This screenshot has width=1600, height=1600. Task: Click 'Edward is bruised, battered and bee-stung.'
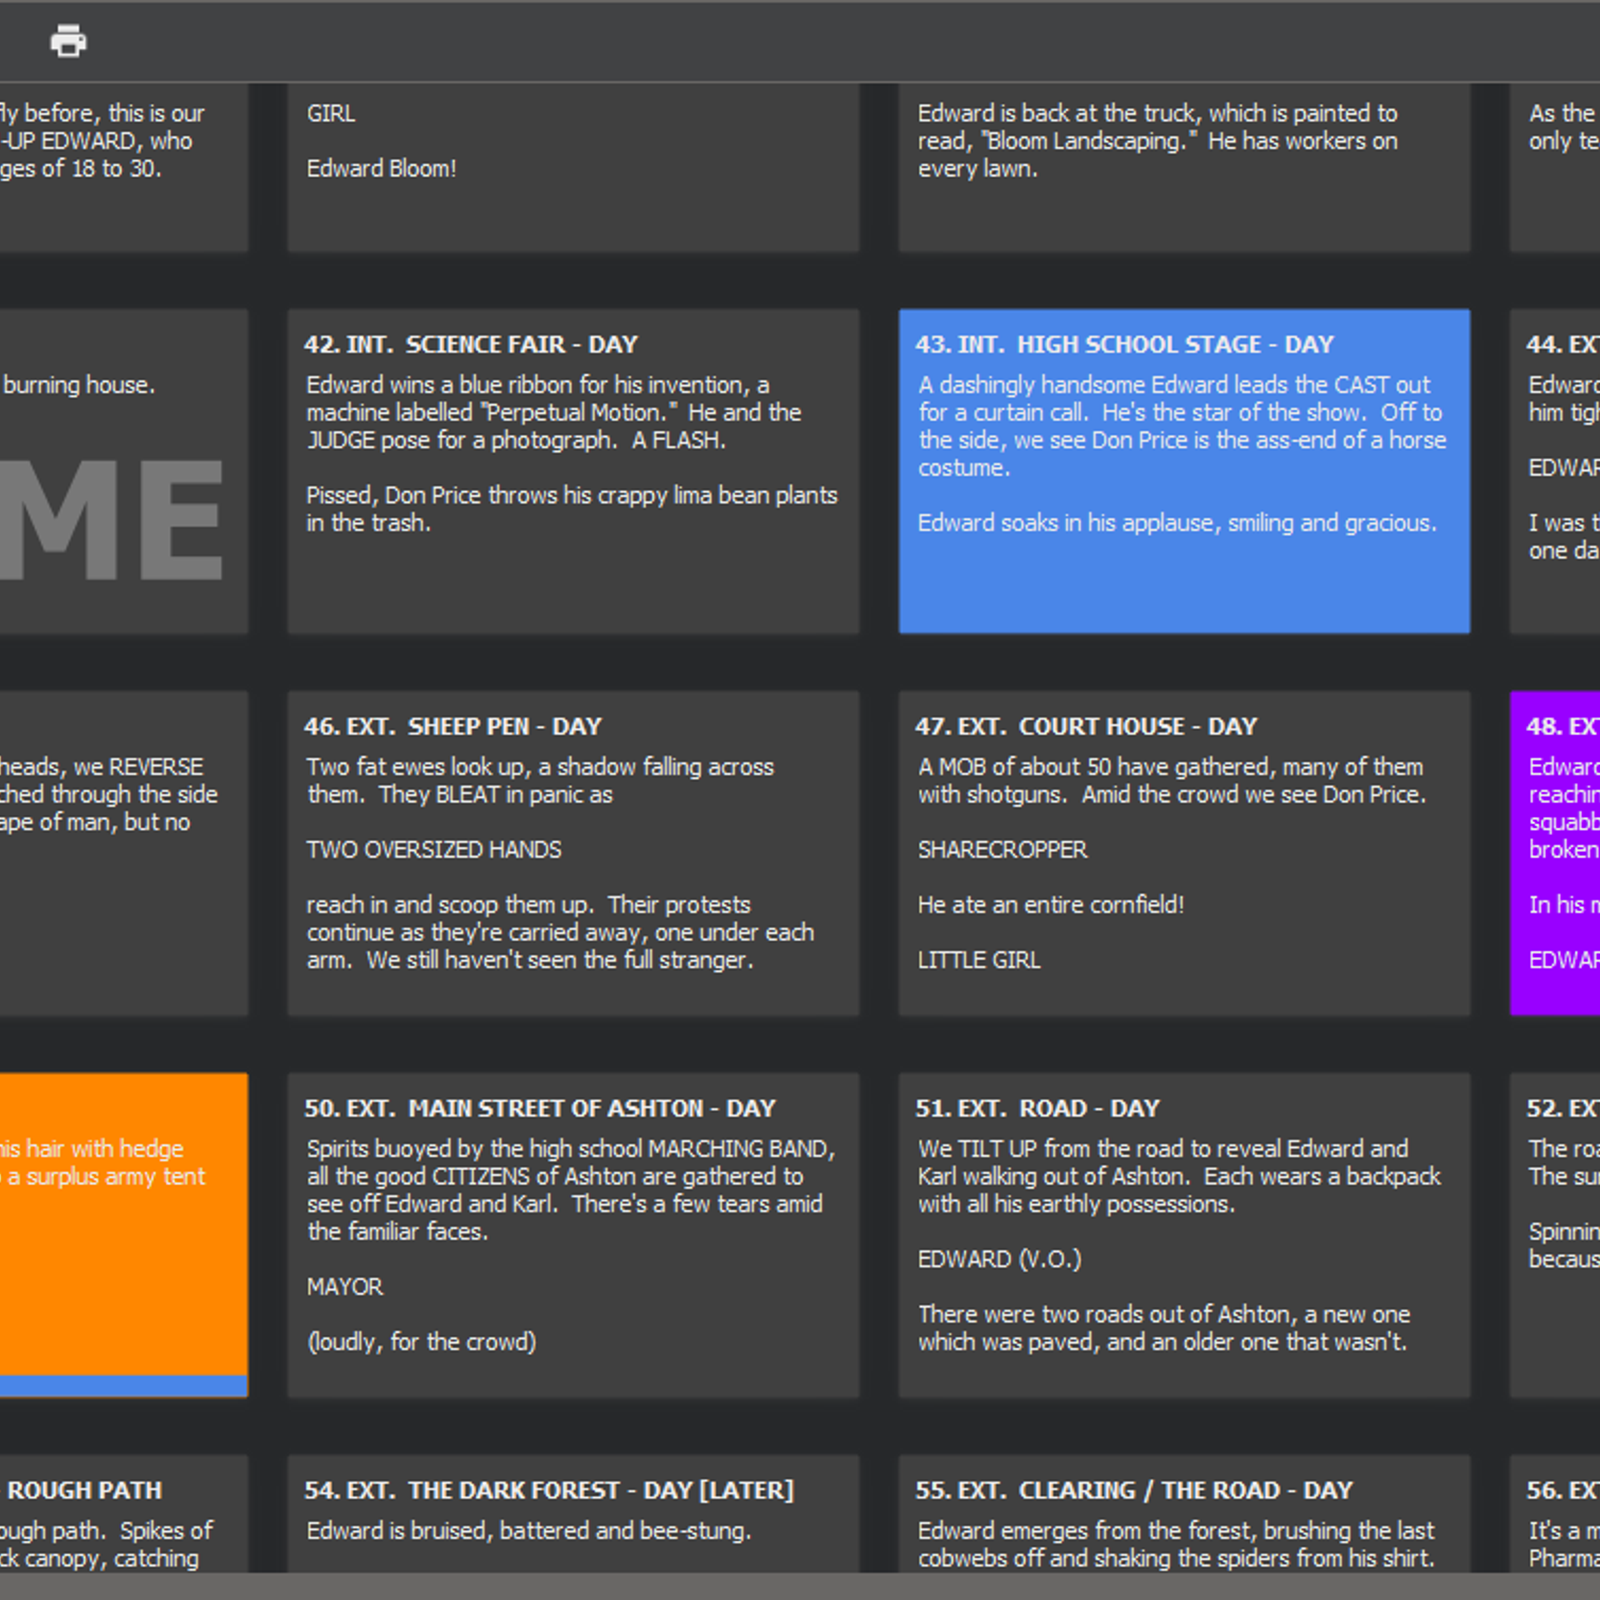pyautogui.click(x=528, y=1531)
